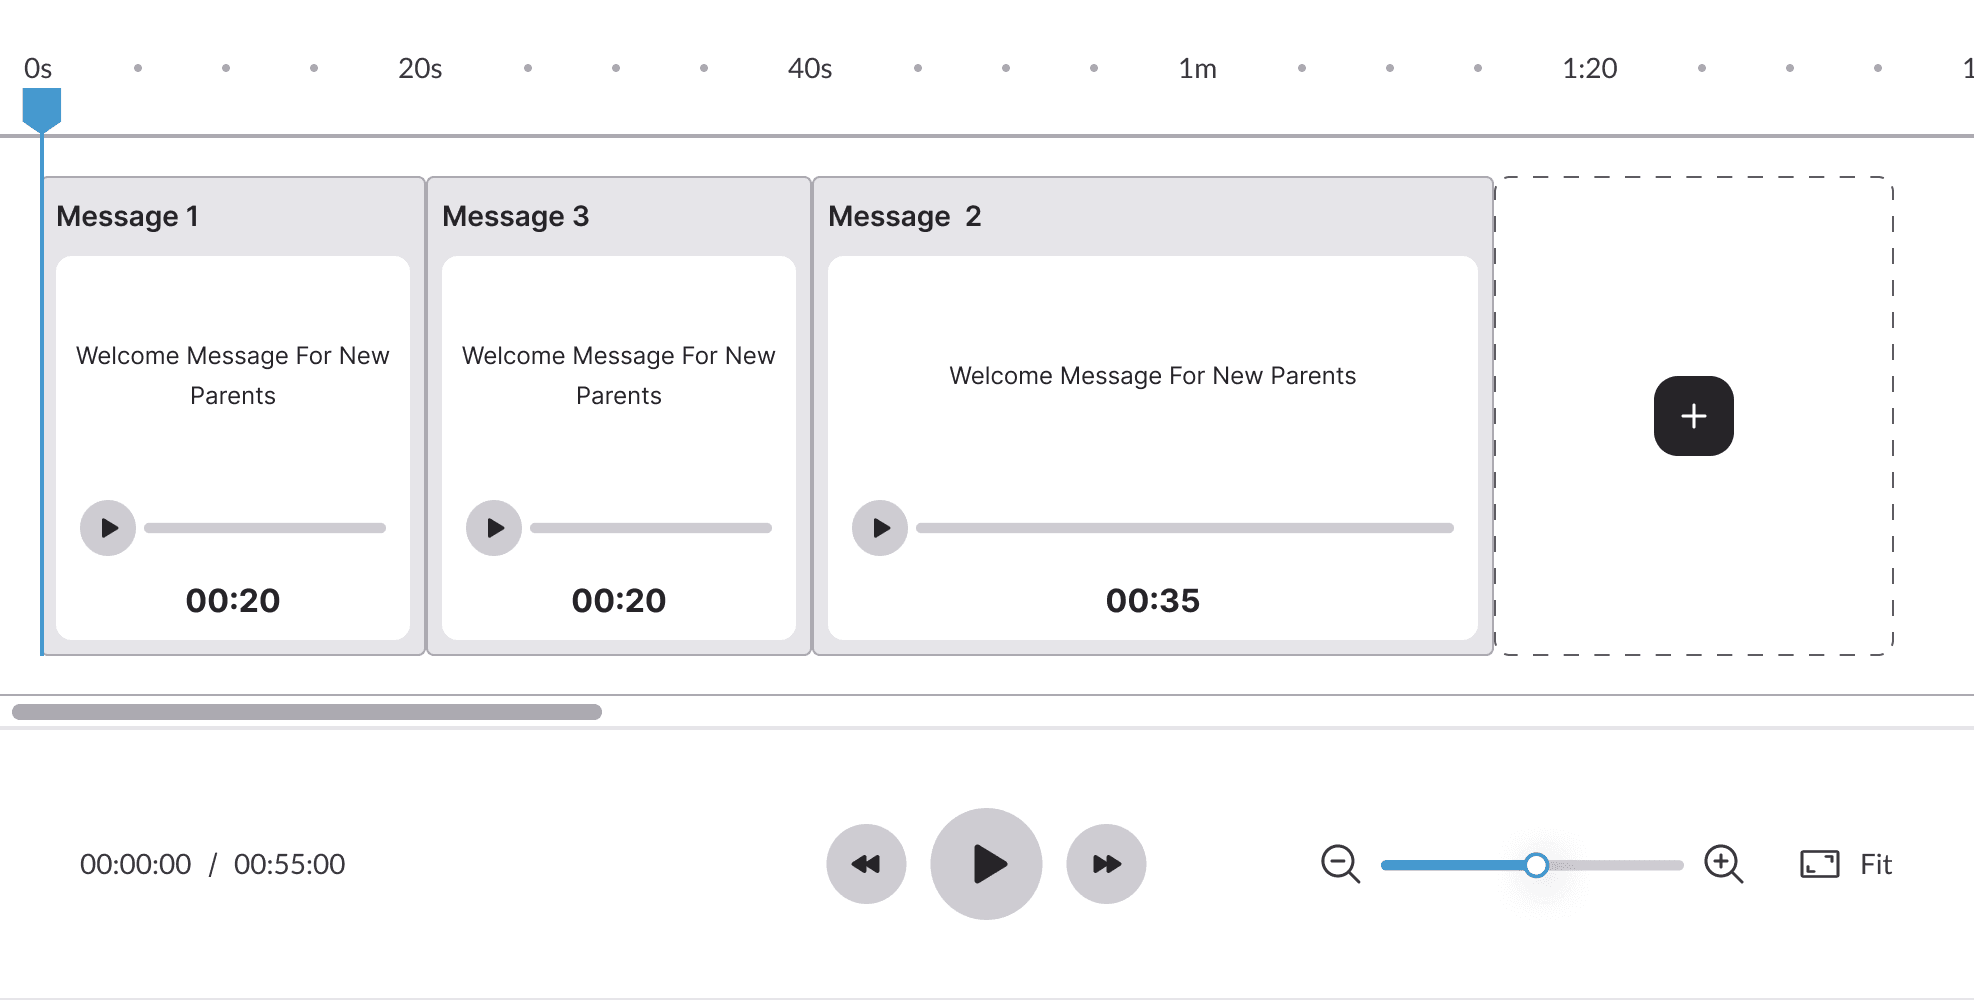This screenshot has width=1974, height=1000.
Task: Click the Message 3 audio progress bar
Action: coord(651,528)
